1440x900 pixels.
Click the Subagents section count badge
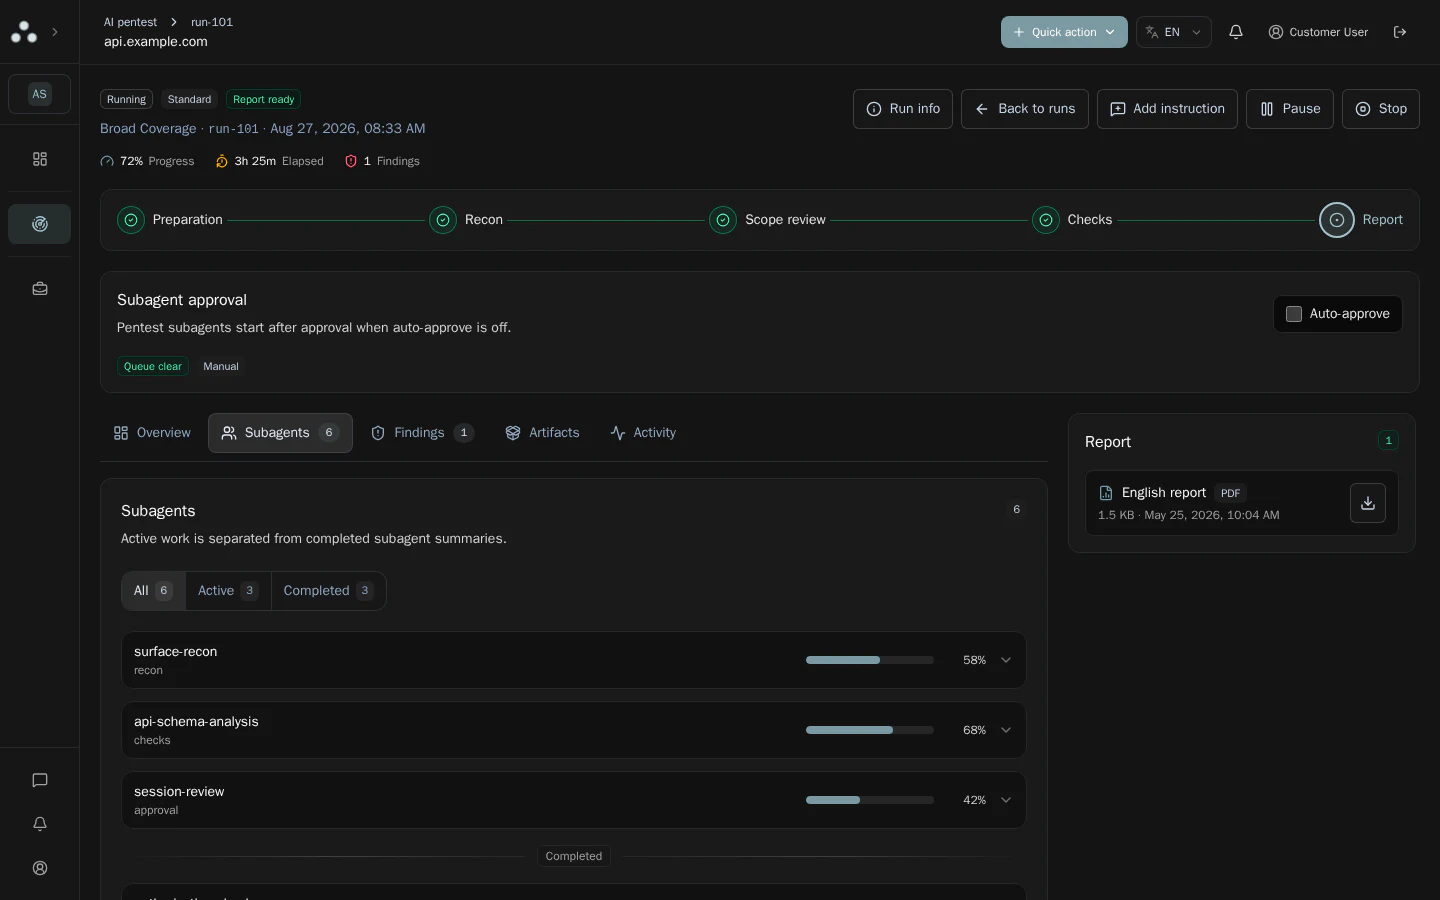pos(1016,509)
